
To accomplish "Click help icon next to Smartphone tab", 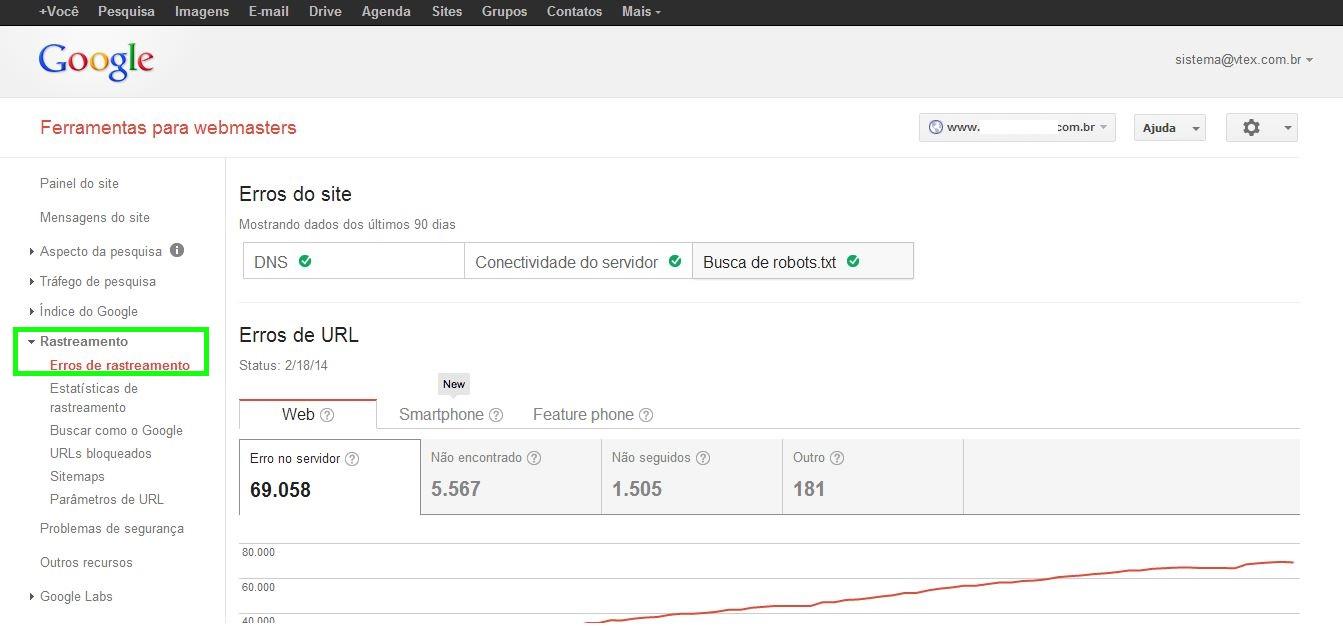I will pyautogui.click(x=496, y=415).
